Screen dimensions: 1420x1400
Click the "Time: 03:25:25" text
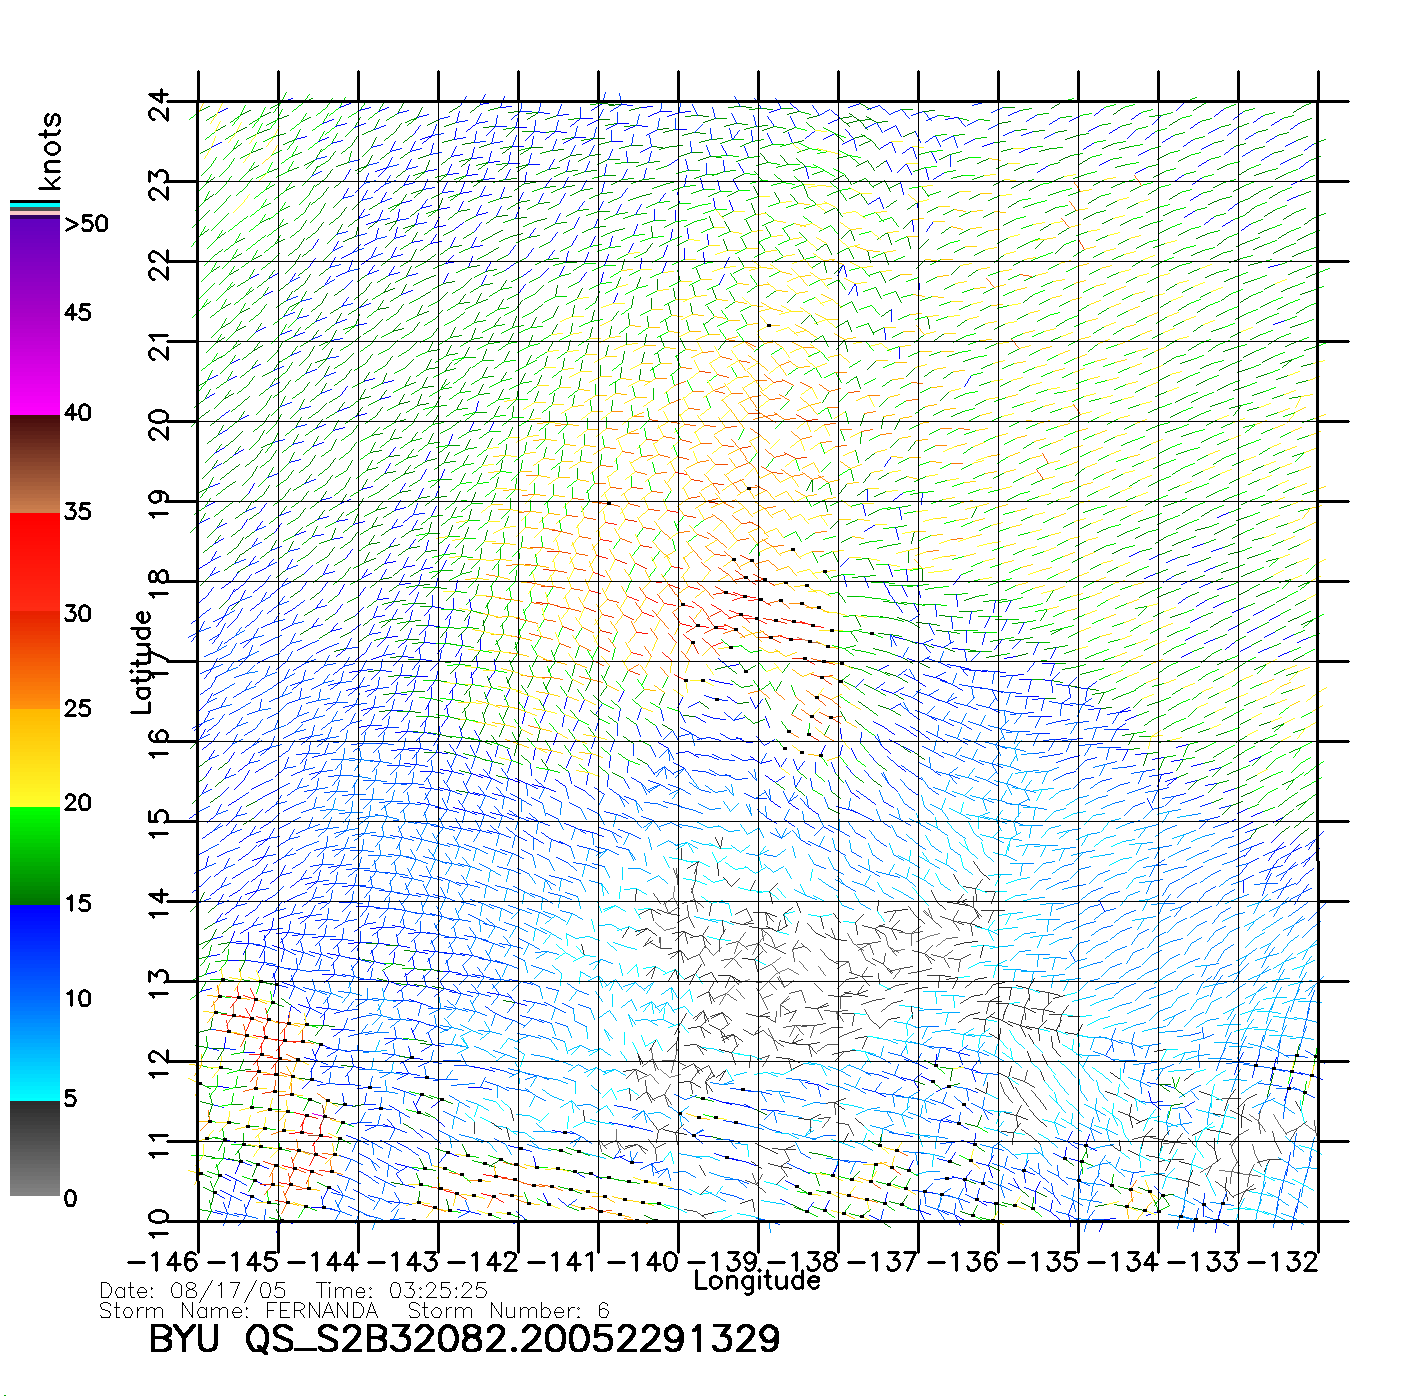(401, 1291)
